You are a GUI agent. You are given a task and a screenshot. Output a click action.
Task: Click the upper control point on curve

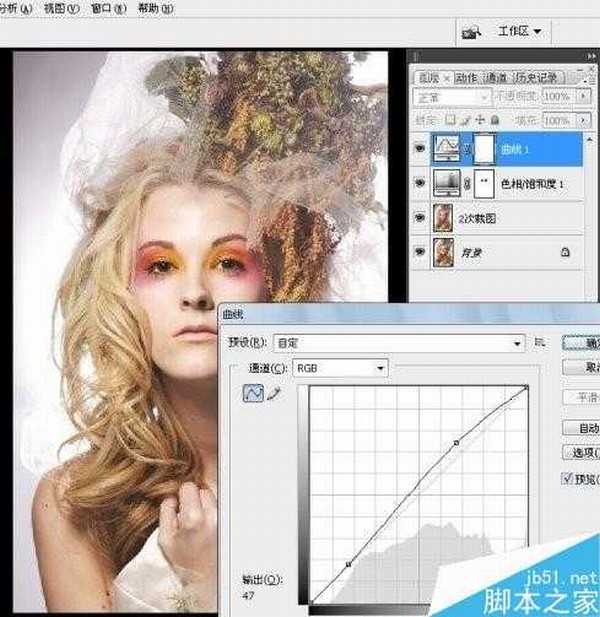pyautogui.click(x=457, y=441)
